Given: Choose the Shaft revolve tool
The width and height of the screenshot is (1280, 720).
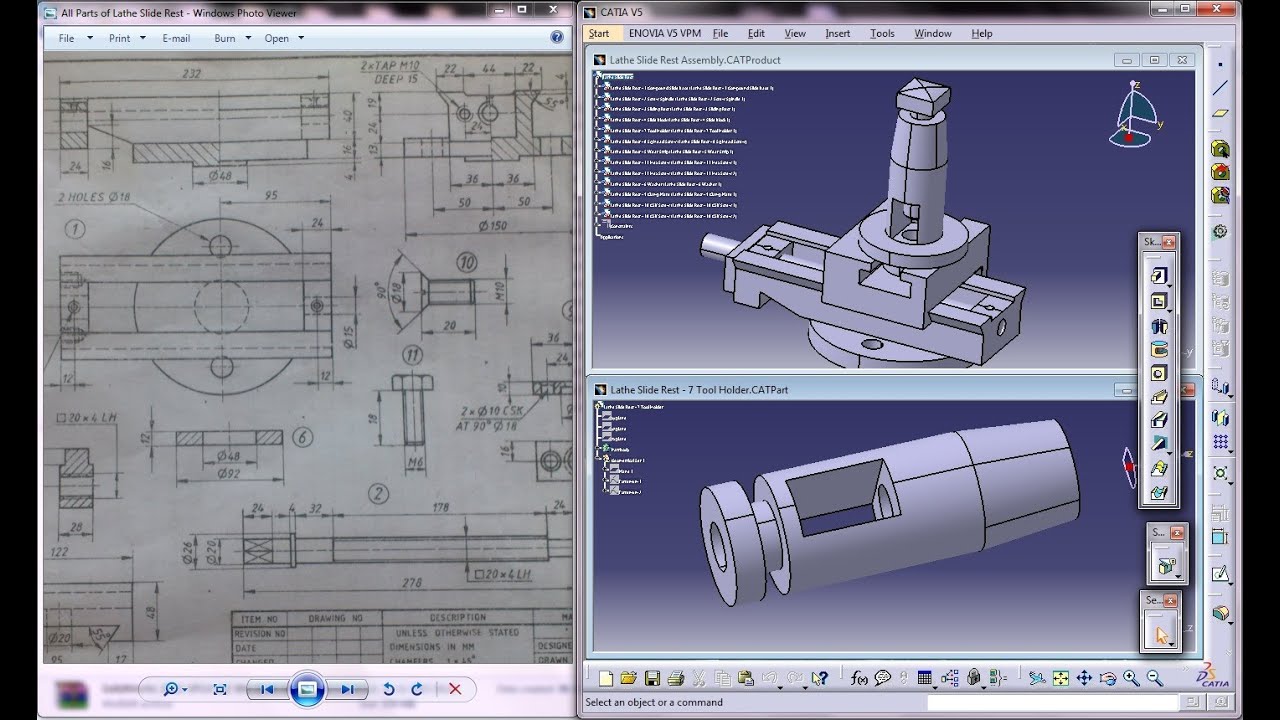Looking at the screenshot, I should [1158, 325].
